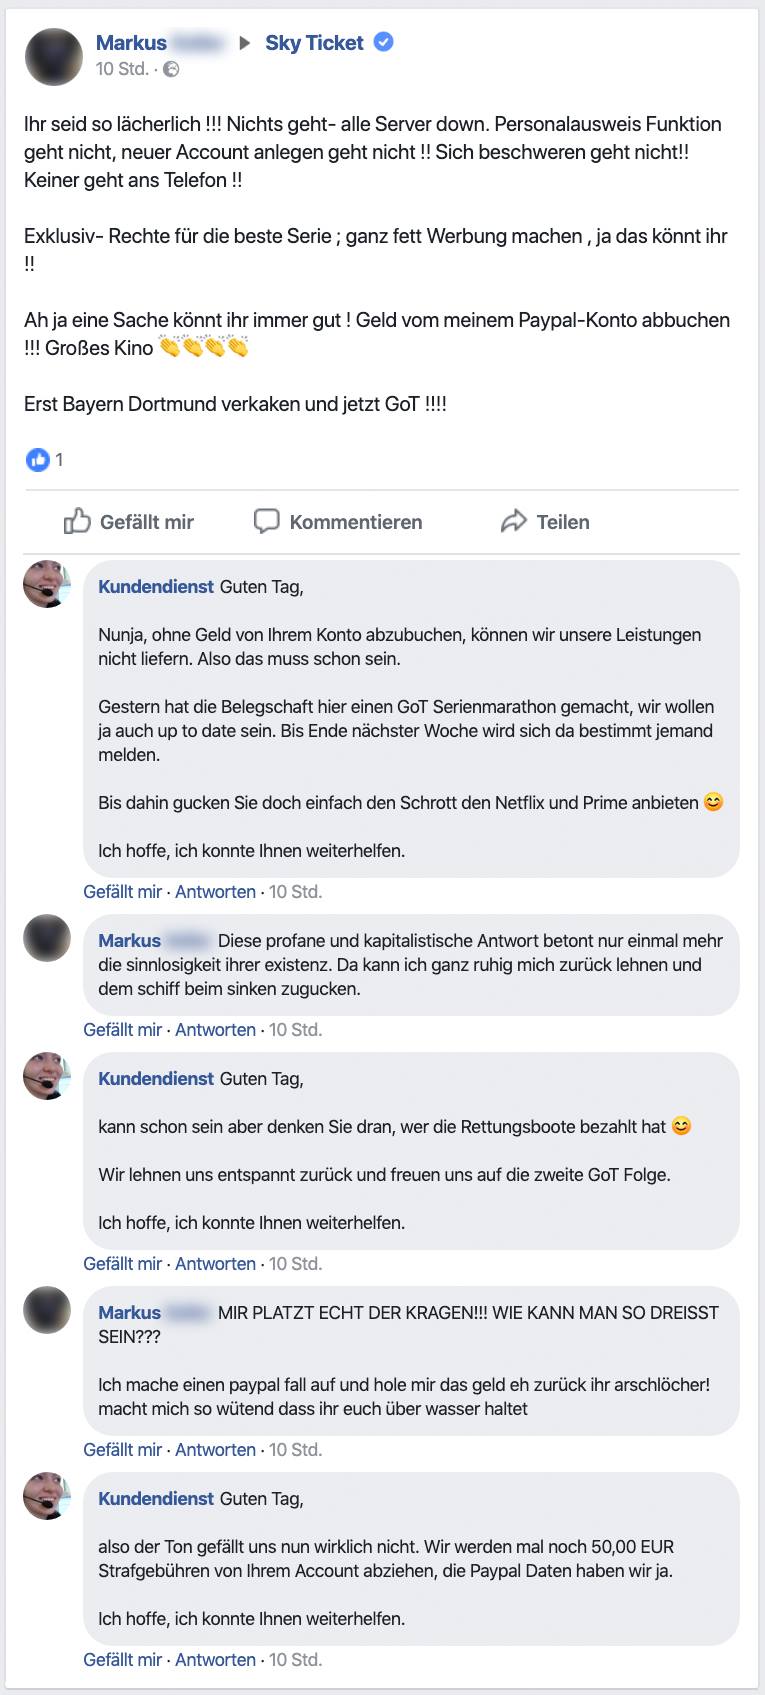Like the comment about sinnlosigkeit ihrer existenz
Screen dimensions: 765x1695
(122, 1030)
